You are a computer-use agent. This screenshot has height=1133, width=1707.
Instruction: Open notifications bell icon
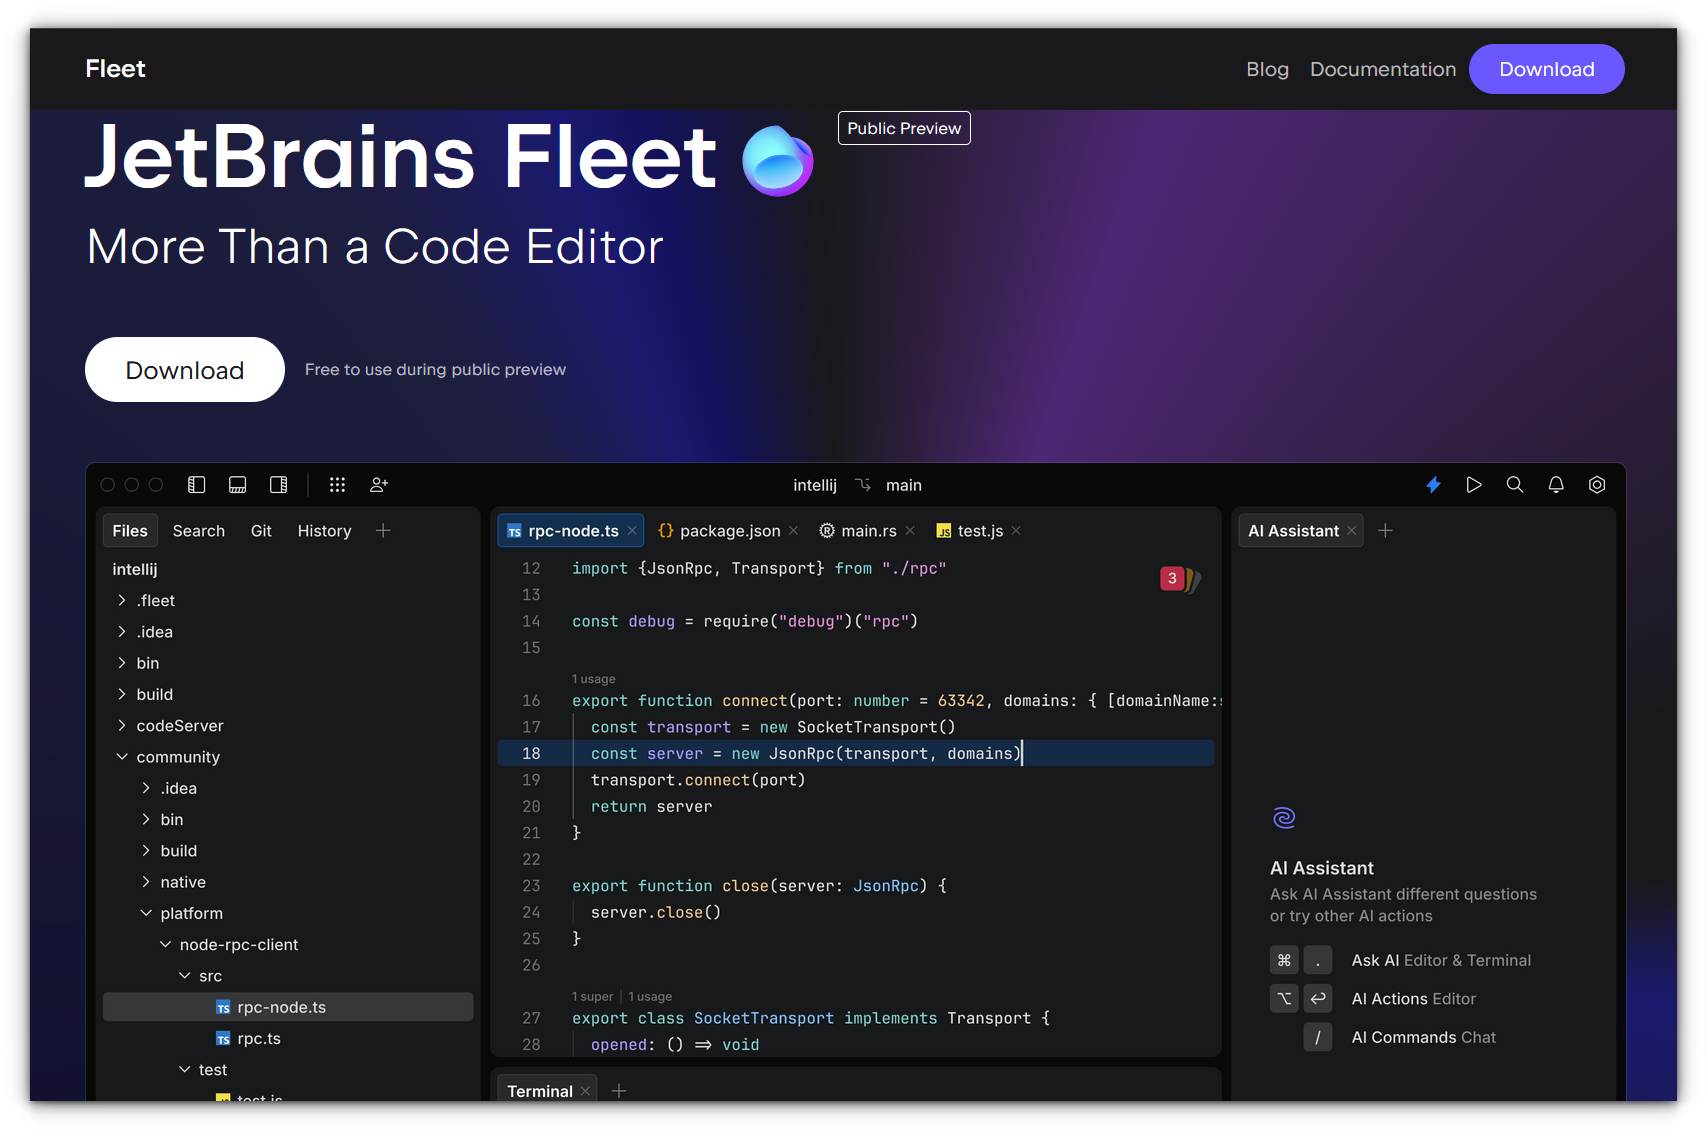(x=1556, y=485)
